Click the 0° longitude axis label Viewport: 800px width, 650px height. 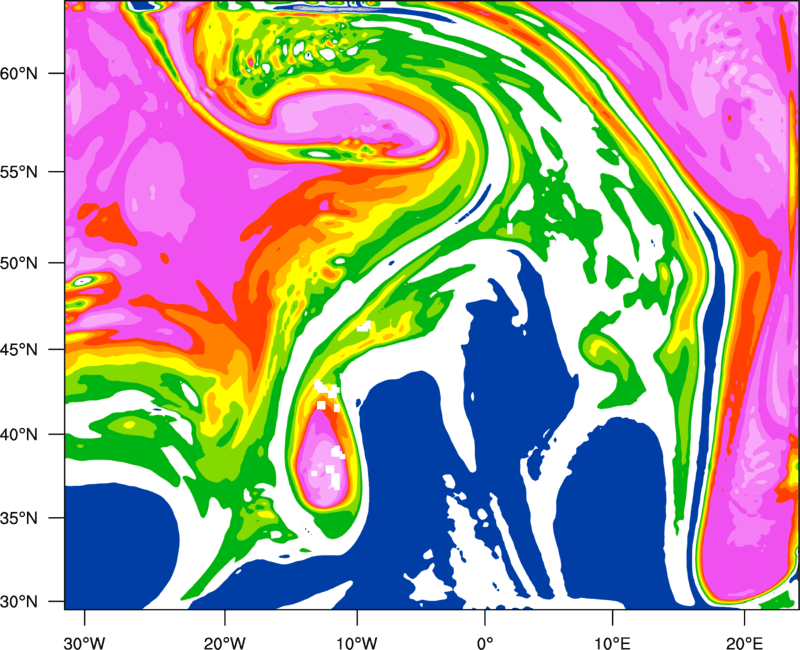pos(485,643)
